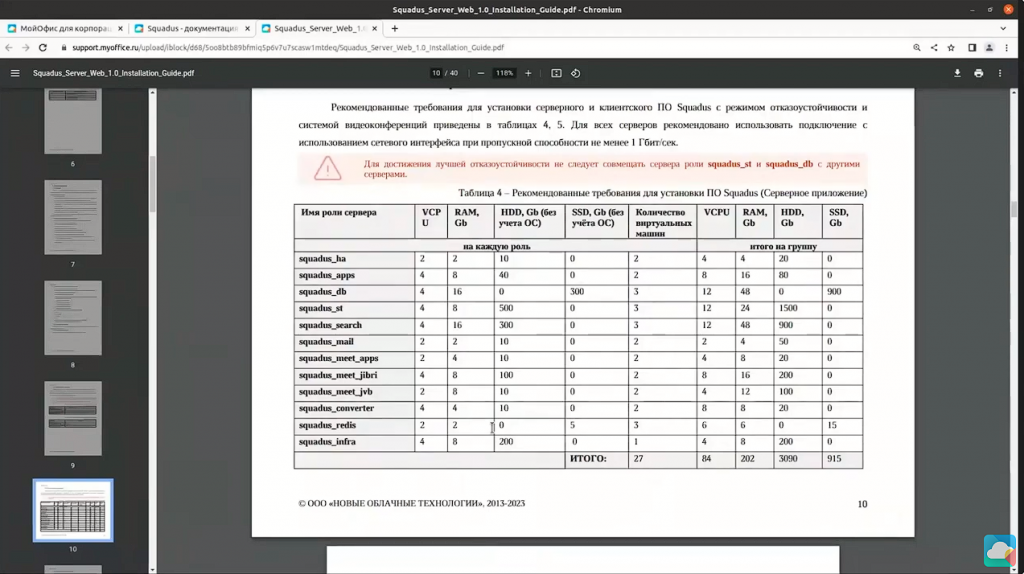This screenshot has height=574, width=1024.
Task: Click the 118% zoom level field
Action: click(504, 73)
